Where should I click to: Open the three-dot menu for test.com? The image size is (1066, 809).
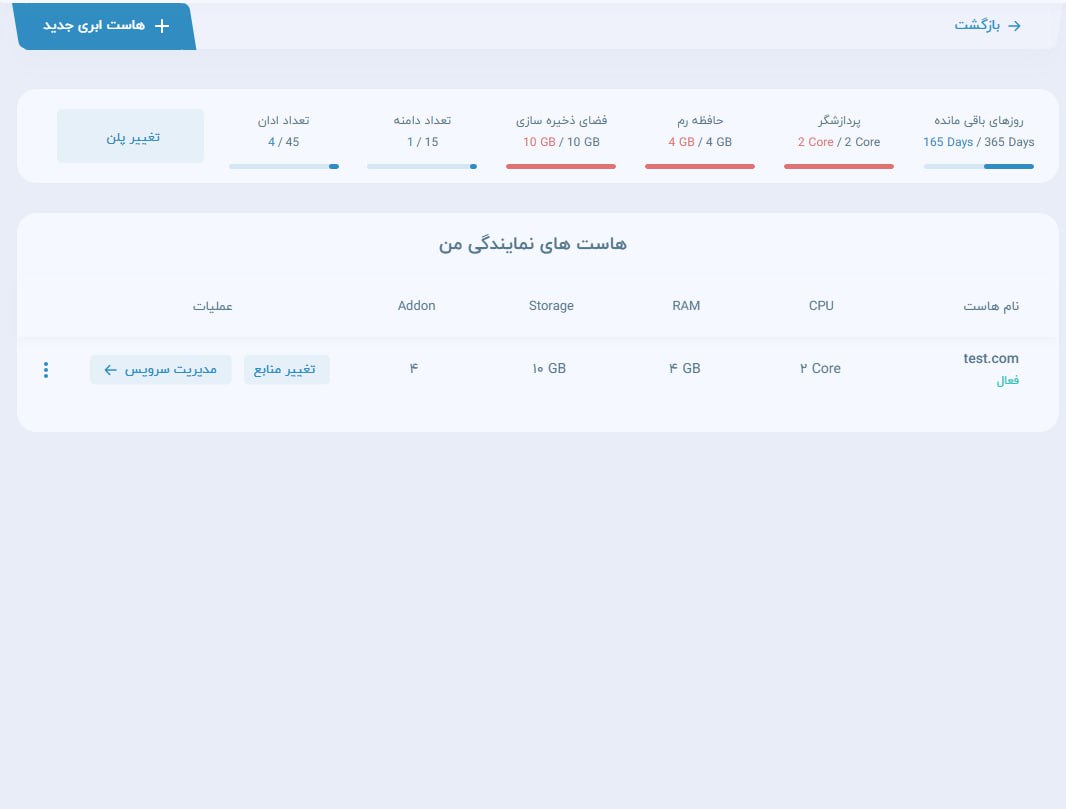click(46, 370)
